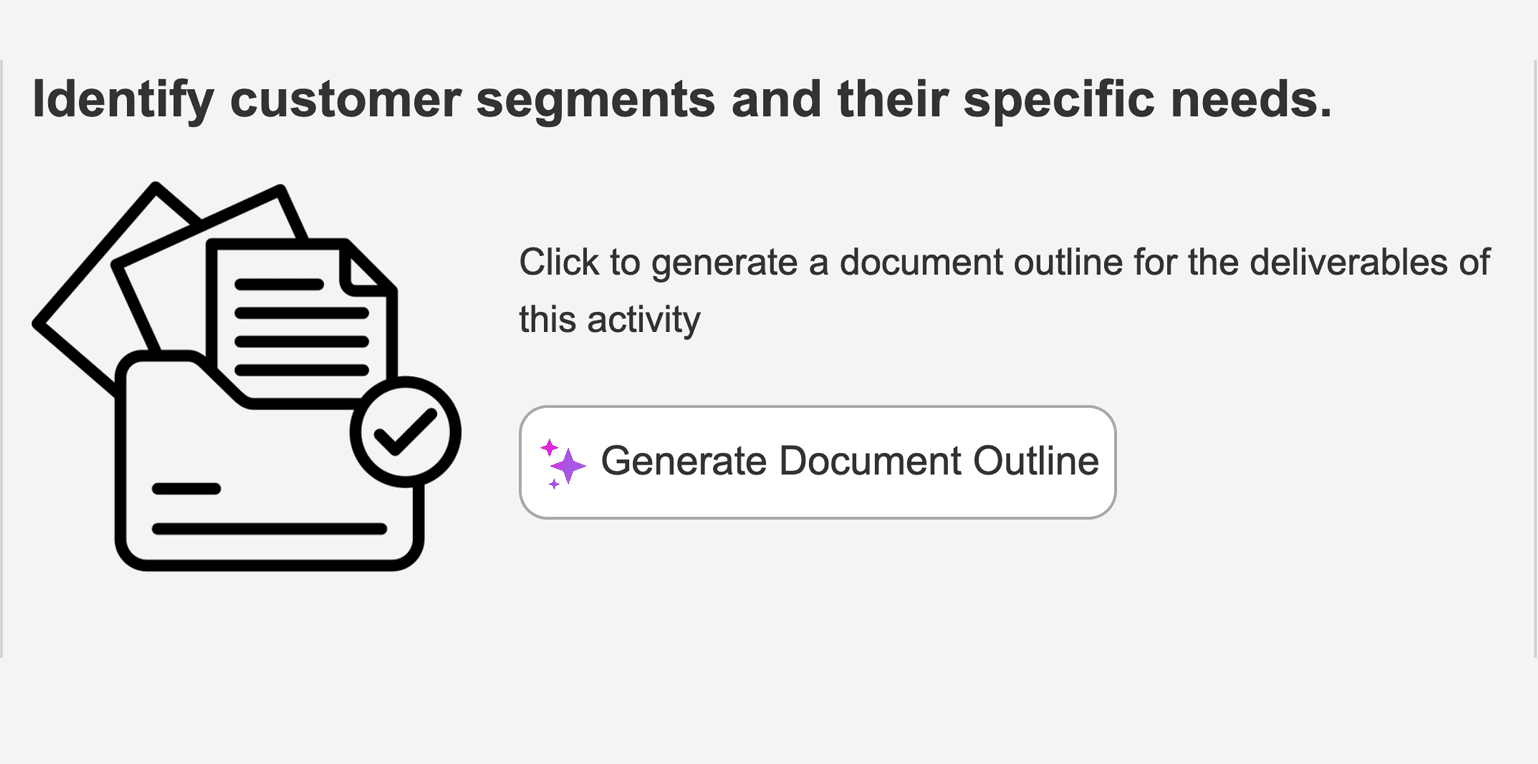Click the small pink sparkle star

[549, 447]
